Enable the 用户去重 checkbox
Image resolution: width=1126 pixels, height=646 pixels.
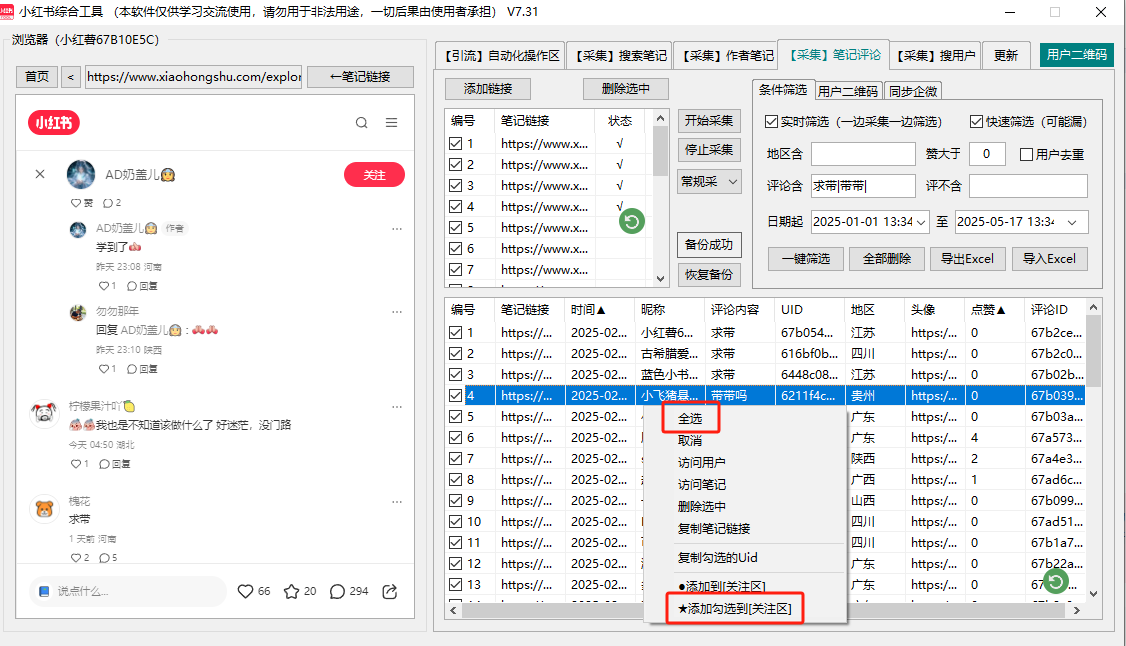(x=1026, y=154)
